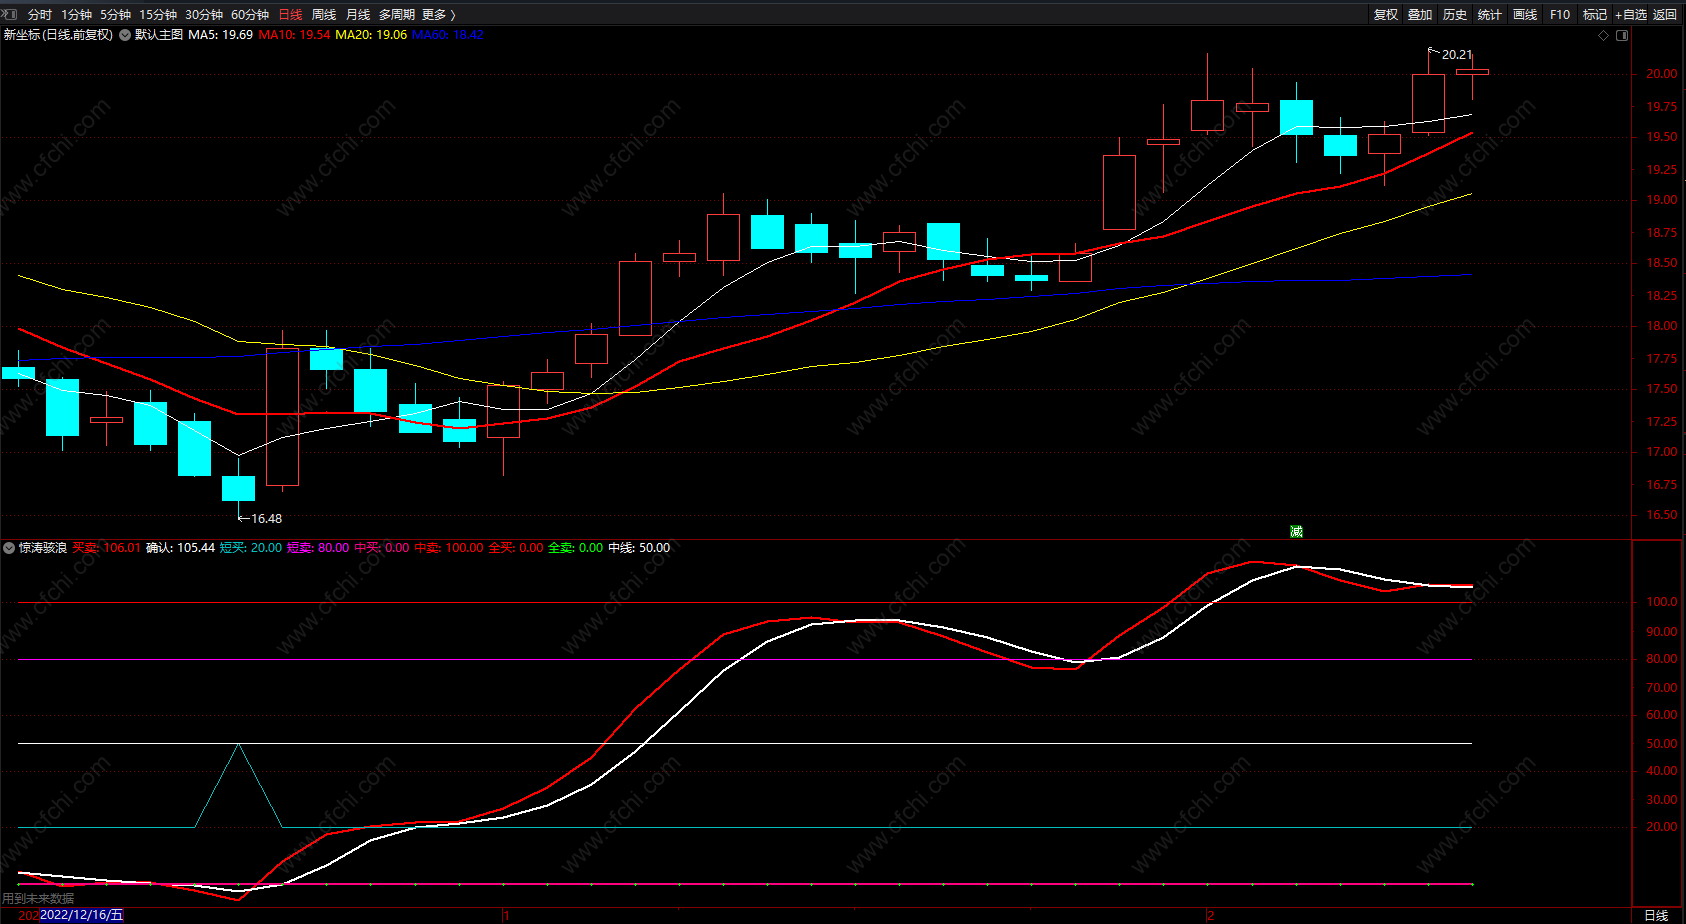1686x924 pixels.
Task: Click the 短卖: 80.00 indicator value
Action: pyautogui.click(x=318, y=548)
